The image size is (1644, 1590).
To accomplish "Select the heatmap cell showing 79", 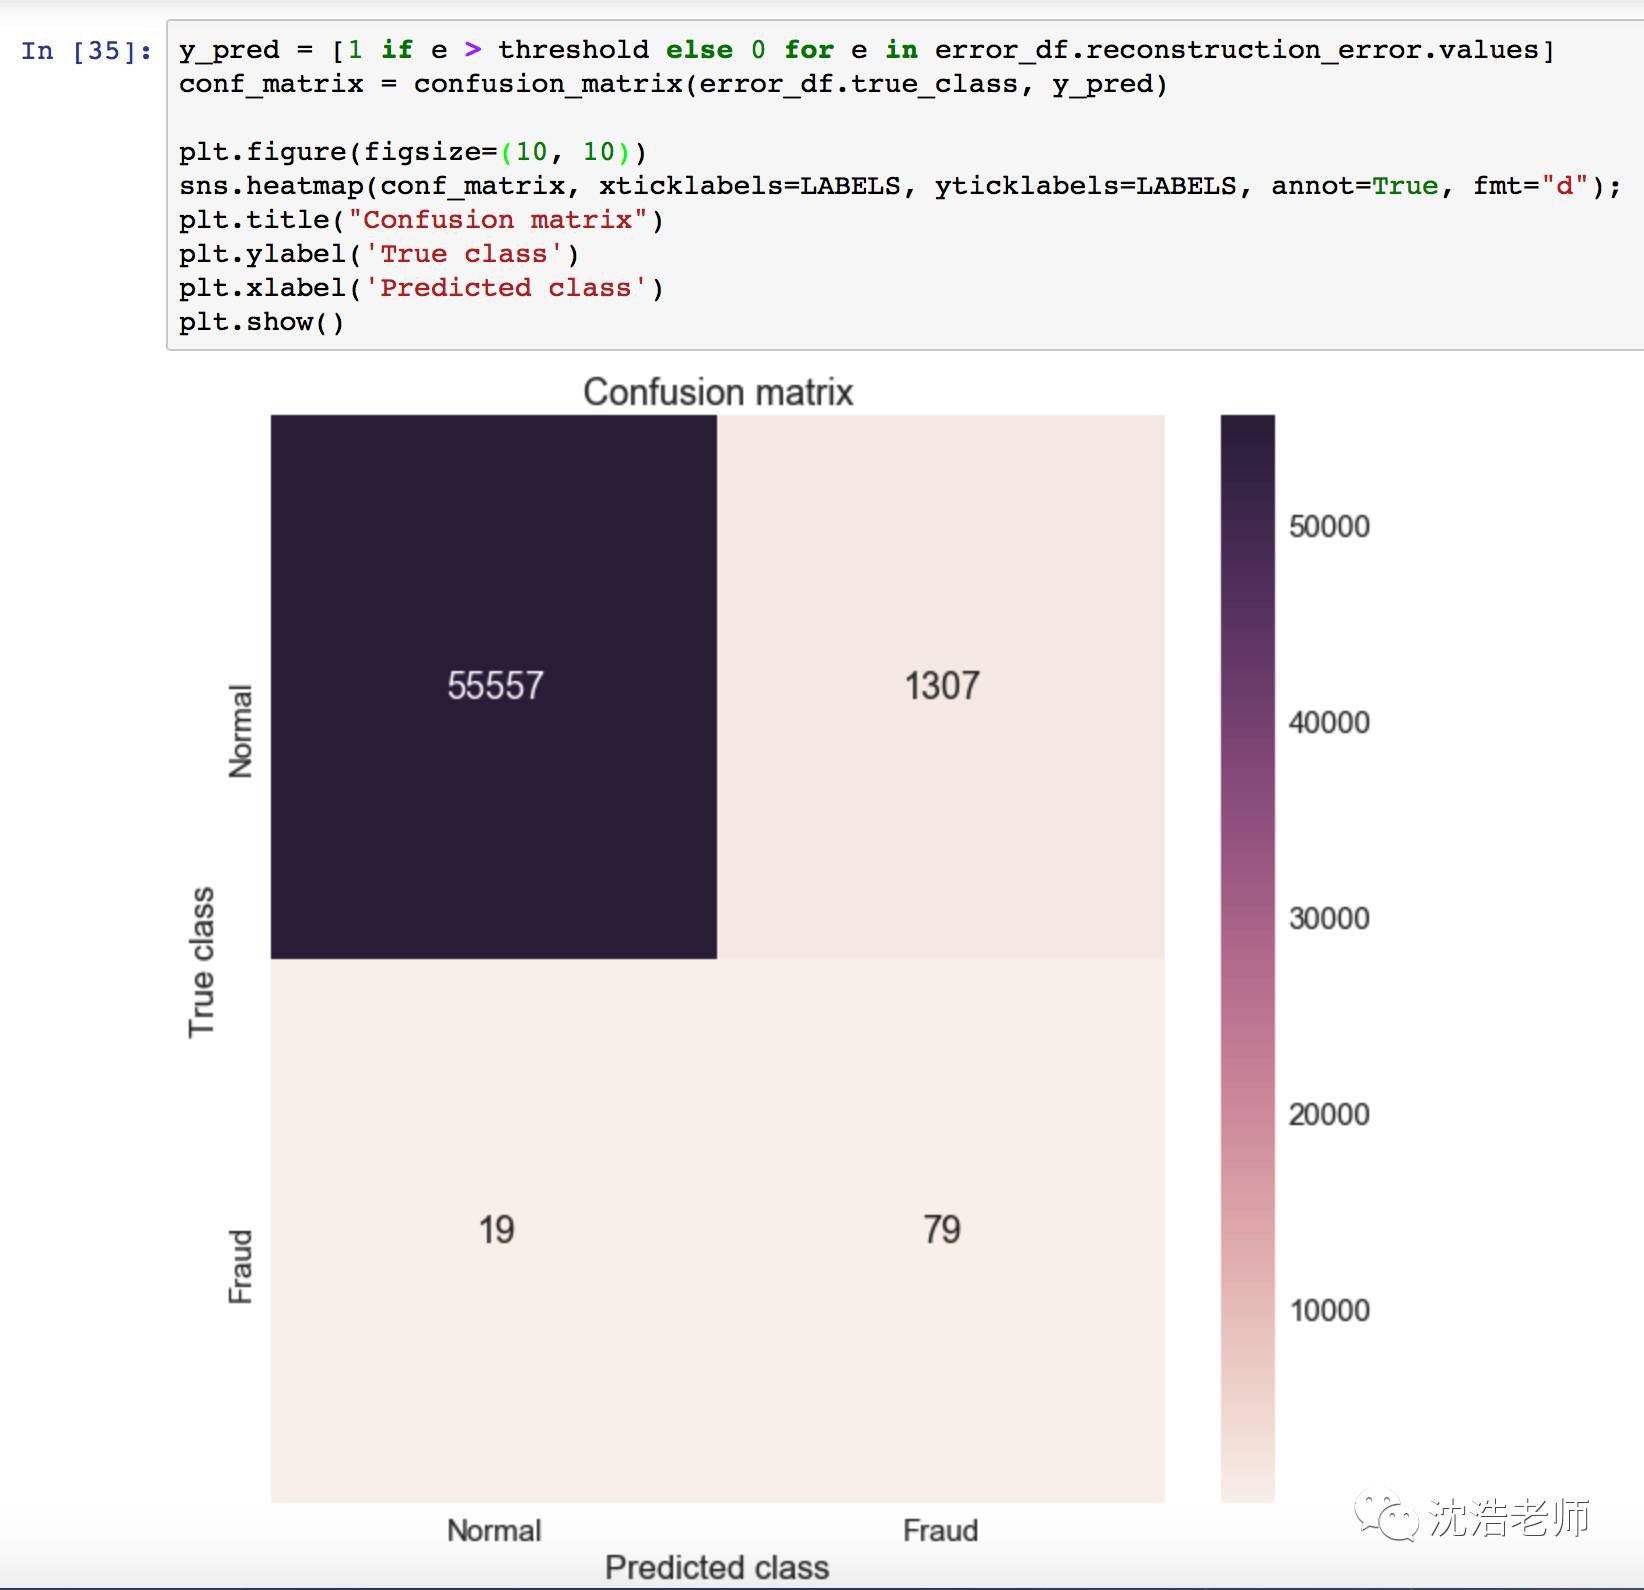I will tap(941, 1231).
